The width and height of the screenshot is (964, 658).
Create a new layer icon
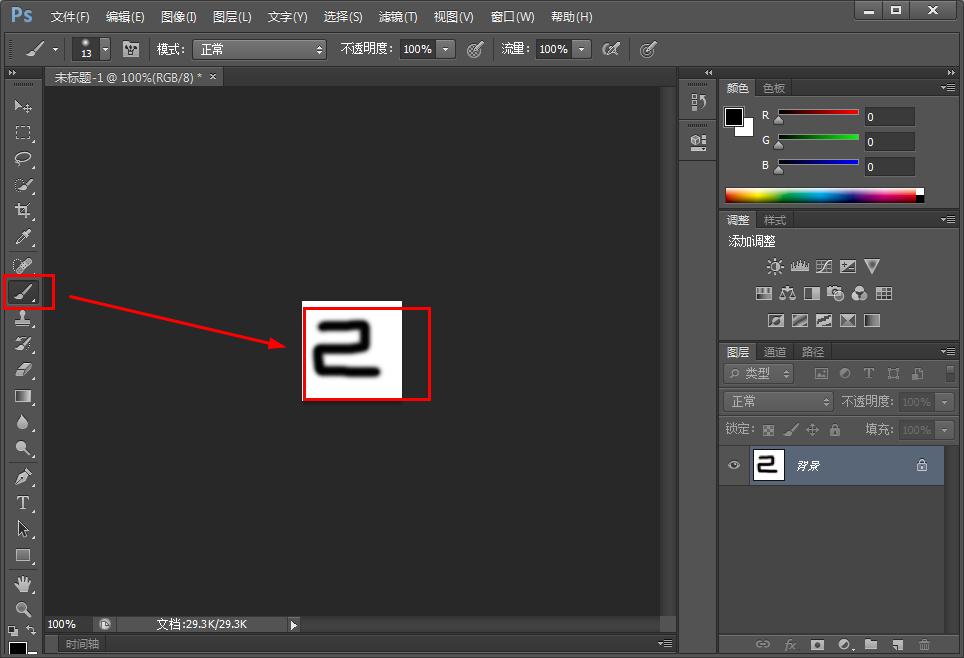pyautogui.click(x=897, y=645)
